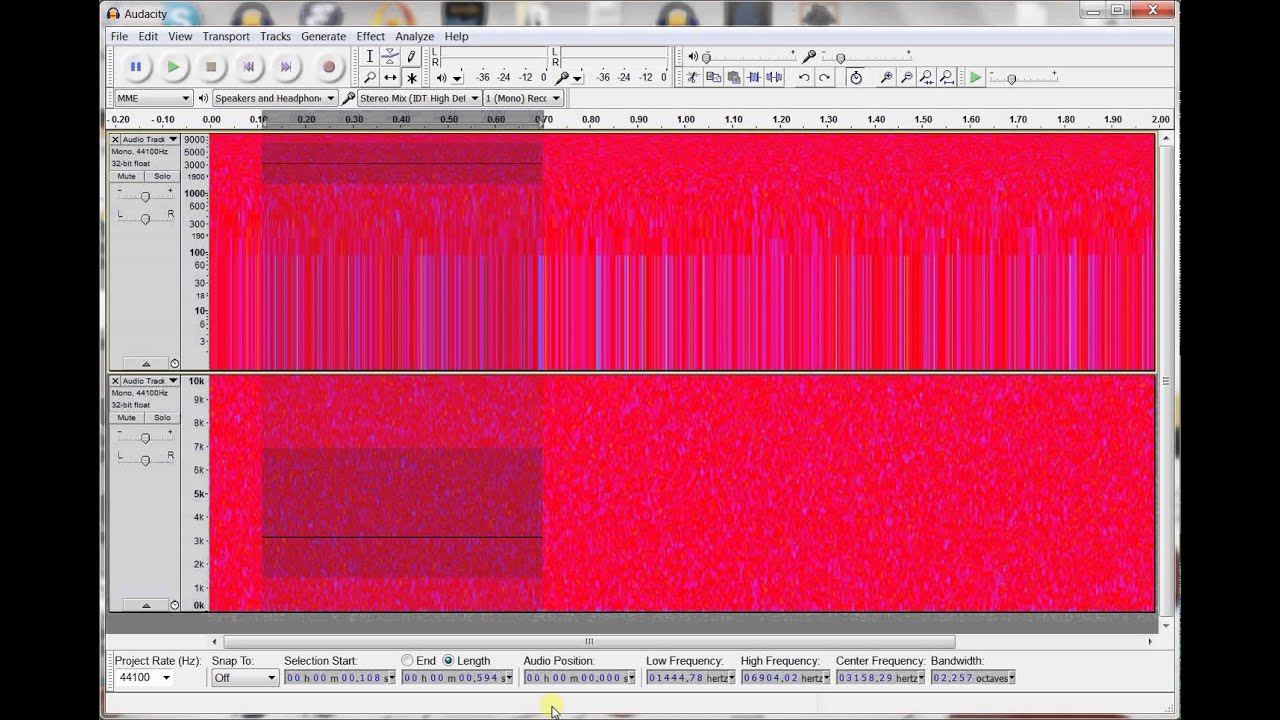Image resolution: width=1280 pixels, height=720 pixels.
Task: Start recording with the red Record button
Action: pos(329,67)
